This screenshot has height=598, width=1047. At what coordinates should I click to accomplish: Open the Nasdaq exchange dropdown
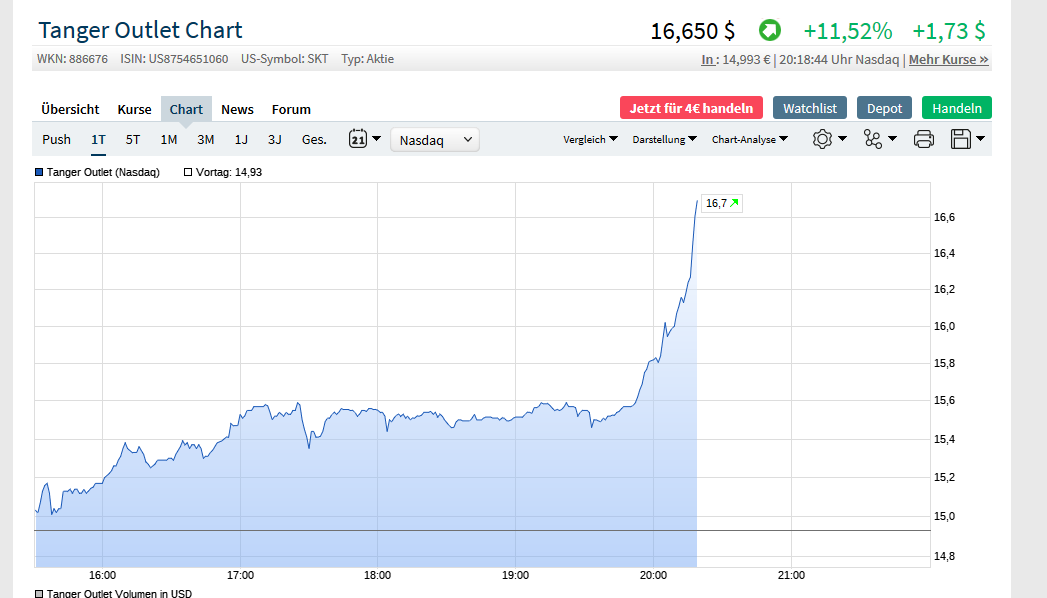pyautogui.click(x=434, y=140)
